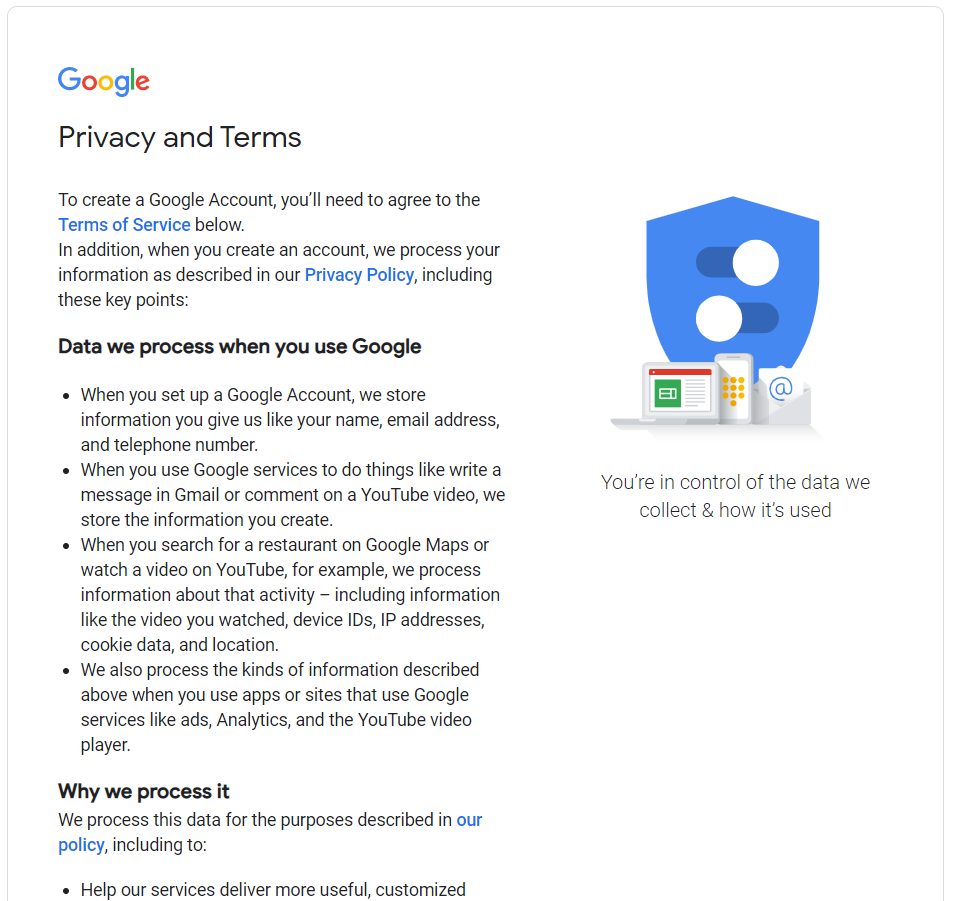The image size is (956, 901).
Task: Follow the "our policy" link
Action: click(270, 832)
